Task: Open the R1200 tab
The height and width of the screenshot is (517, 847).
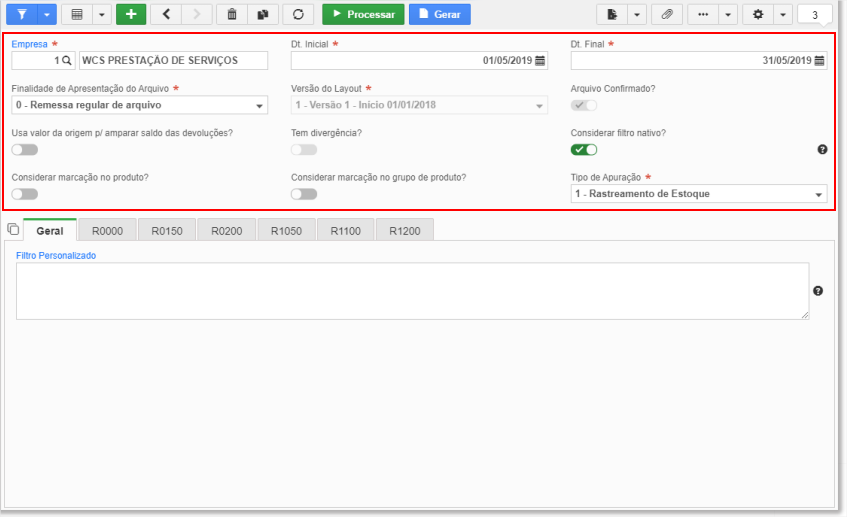Action: click(x=405, y=231)
